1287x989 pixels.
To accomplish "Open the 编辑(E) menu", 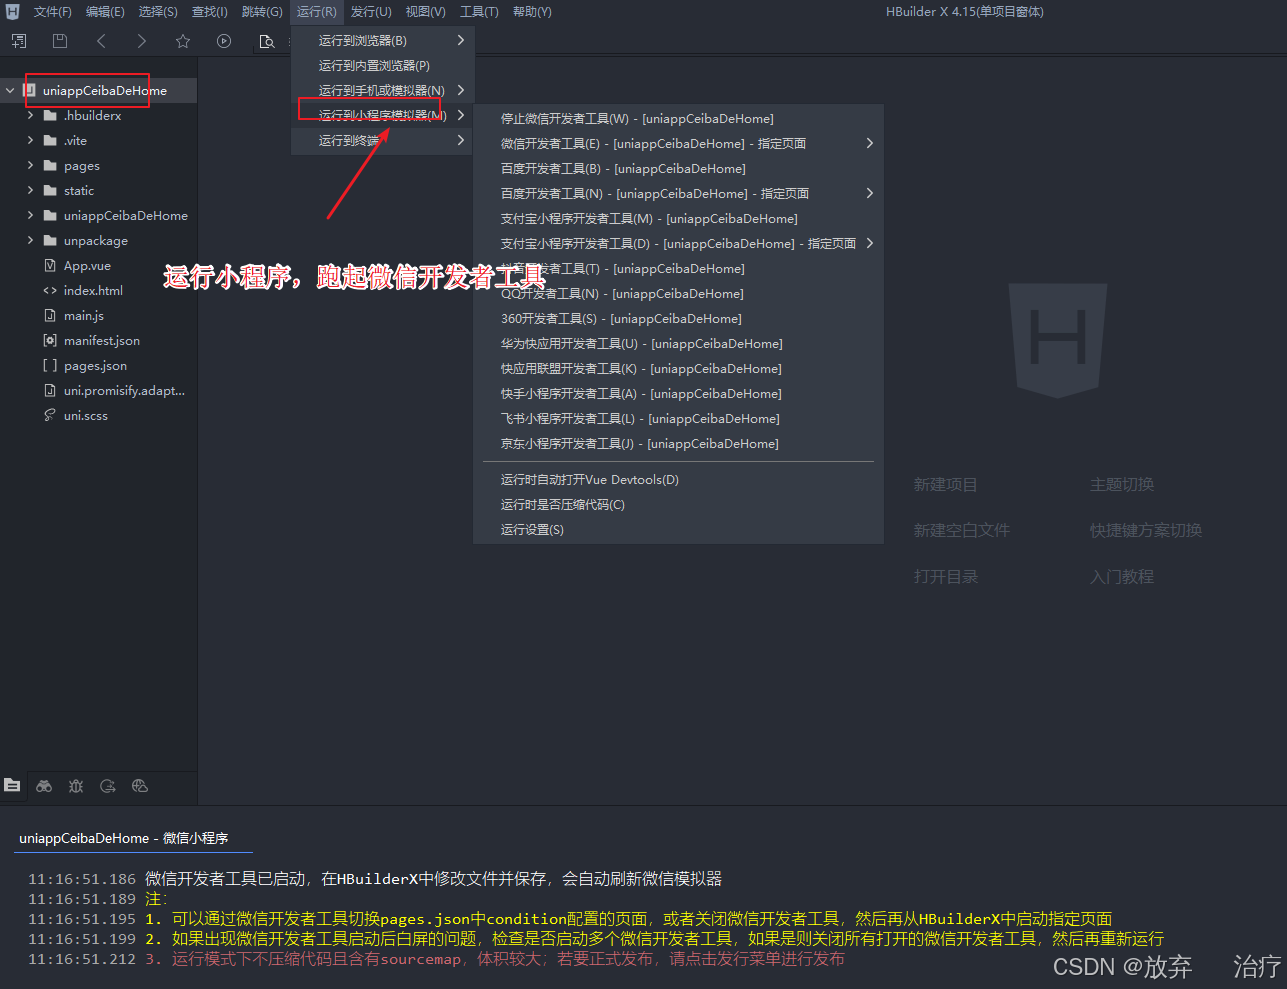I will point(105,11).
